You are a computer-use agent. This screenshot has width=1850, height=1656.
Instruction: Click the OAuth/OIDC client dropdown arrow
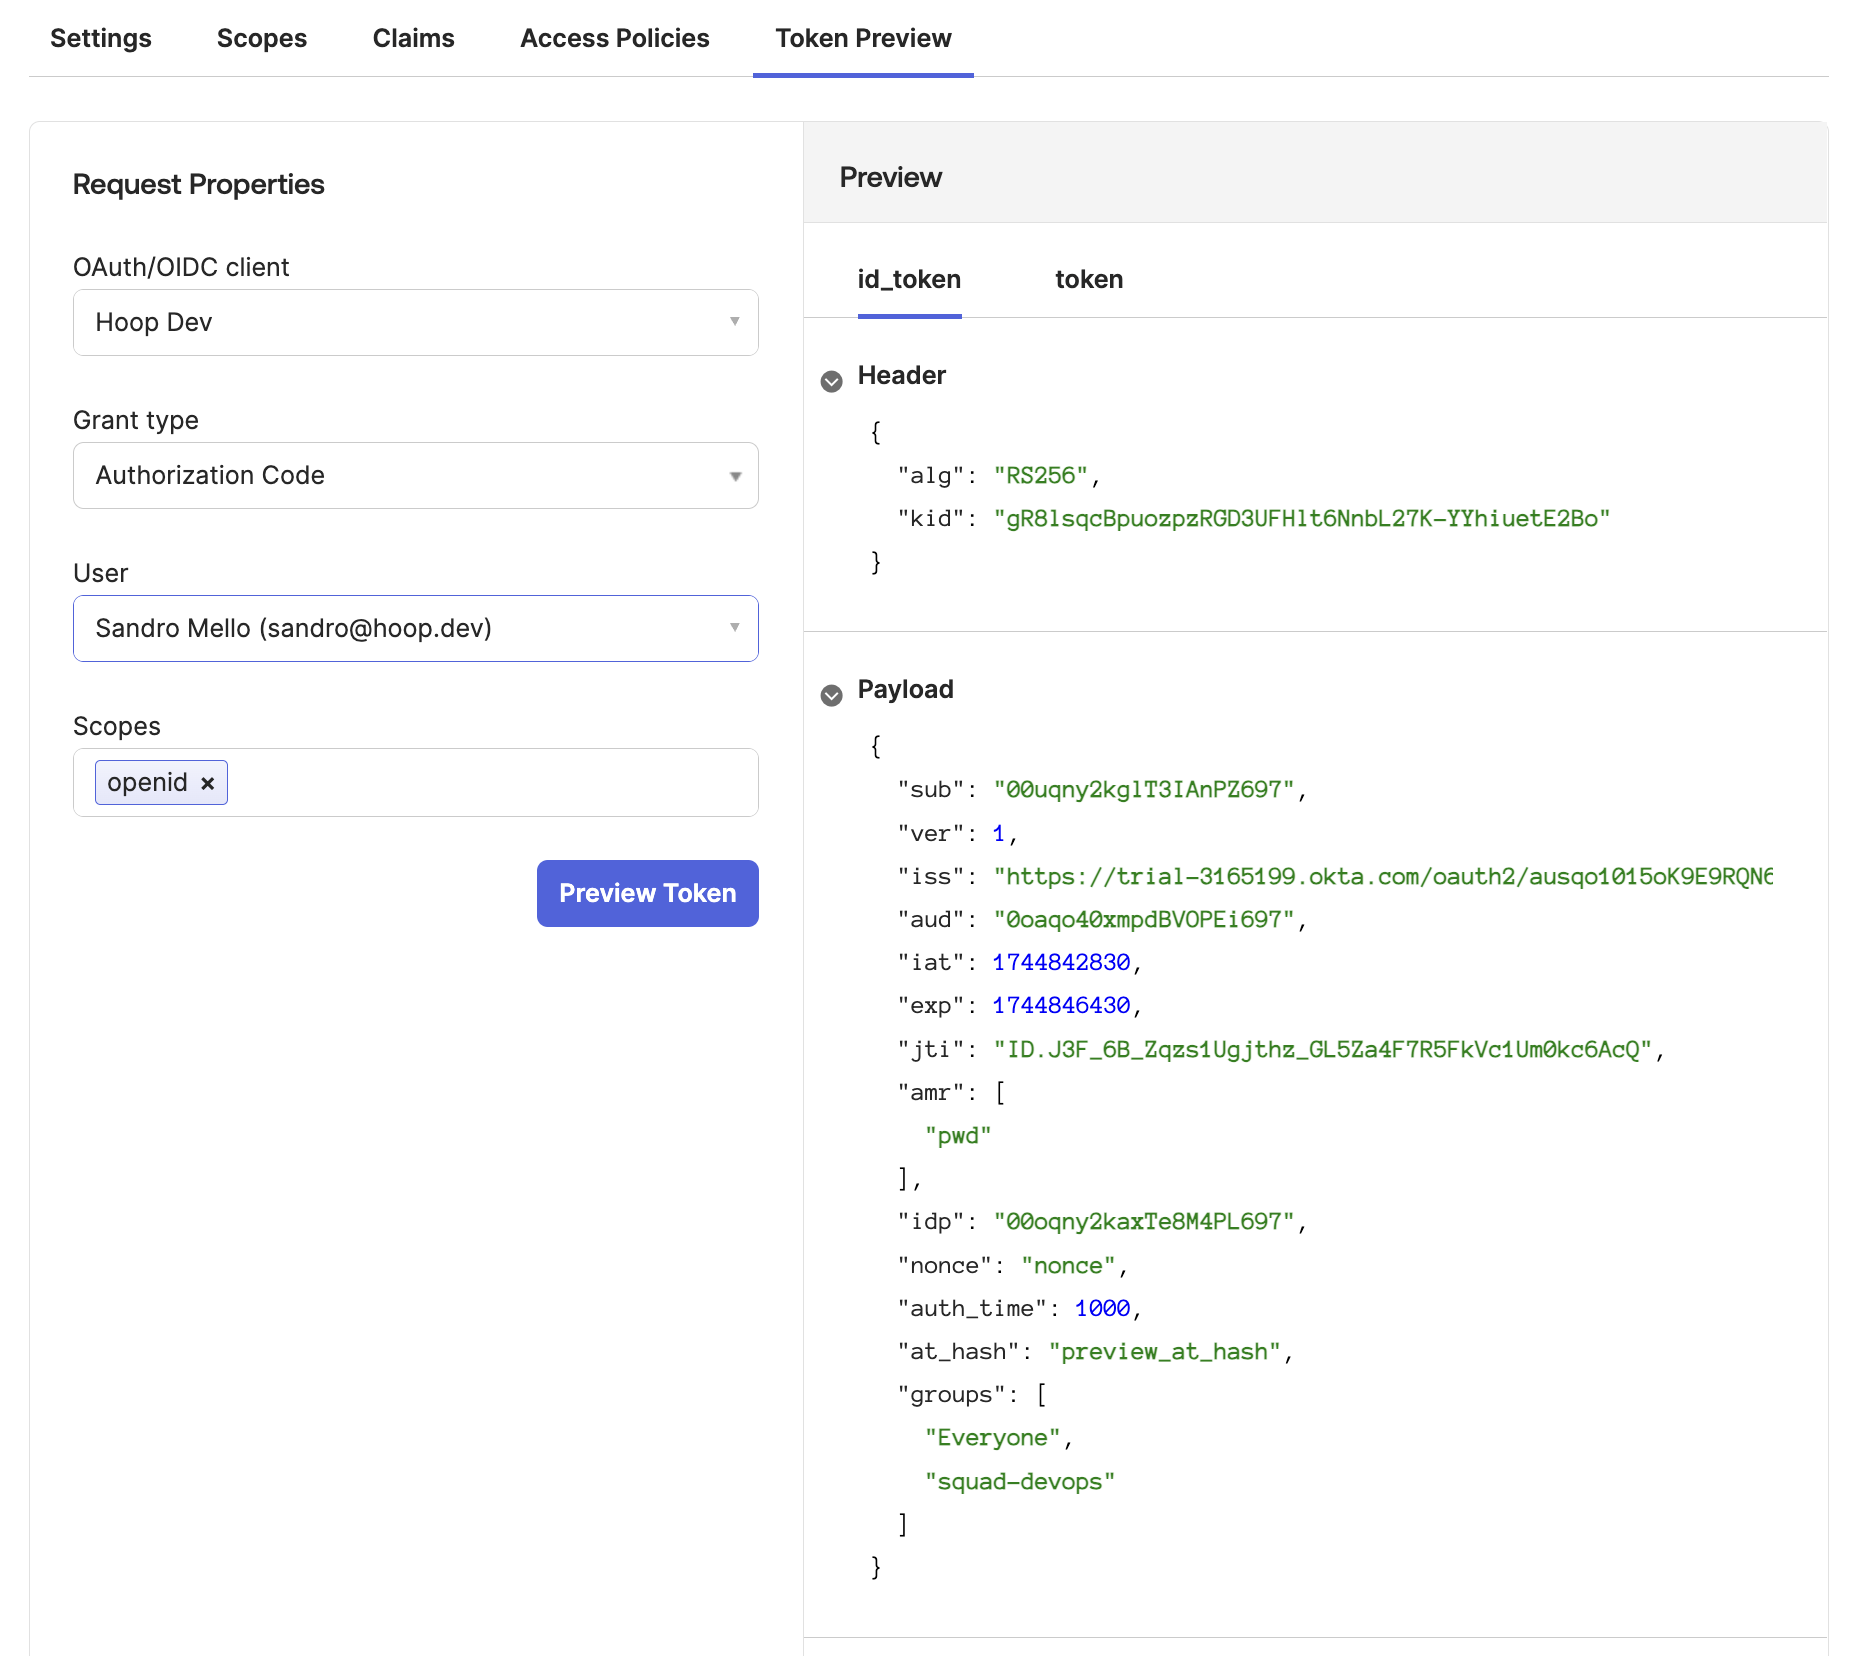[x=734, y=322]
